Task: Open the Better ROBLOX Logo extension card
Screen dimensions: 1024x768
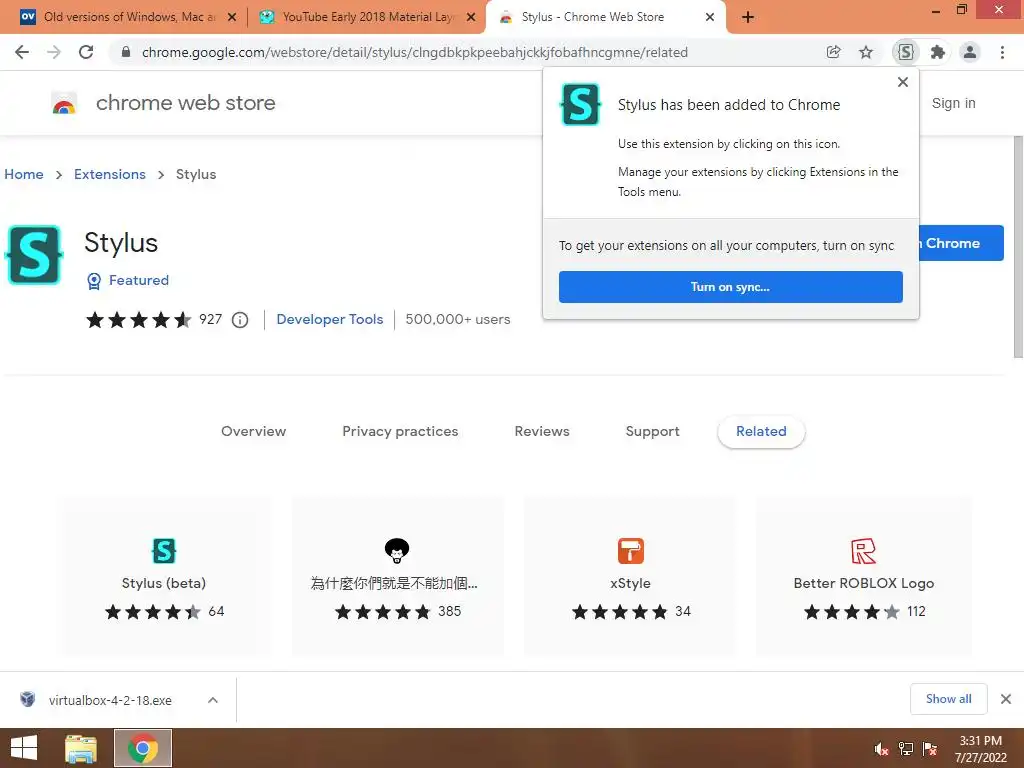Action: click(x=863, y=576)
